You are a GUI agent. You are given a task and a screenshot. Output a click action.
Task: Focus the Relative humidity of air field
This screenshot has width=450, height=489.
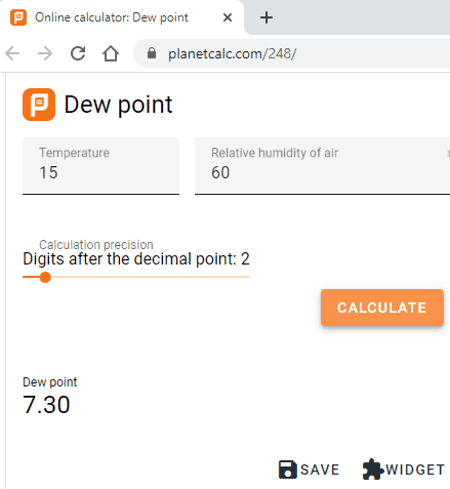[x=322, y=166]
